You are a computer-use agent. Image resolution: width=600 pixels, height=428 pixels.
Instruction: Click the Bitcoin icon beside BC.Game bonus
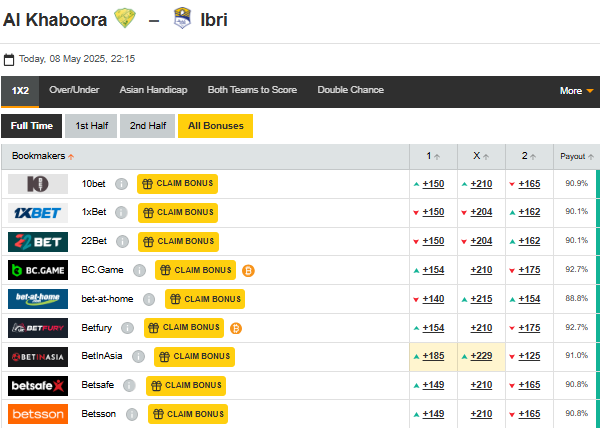pyautogui.click(x=248, y=270)
